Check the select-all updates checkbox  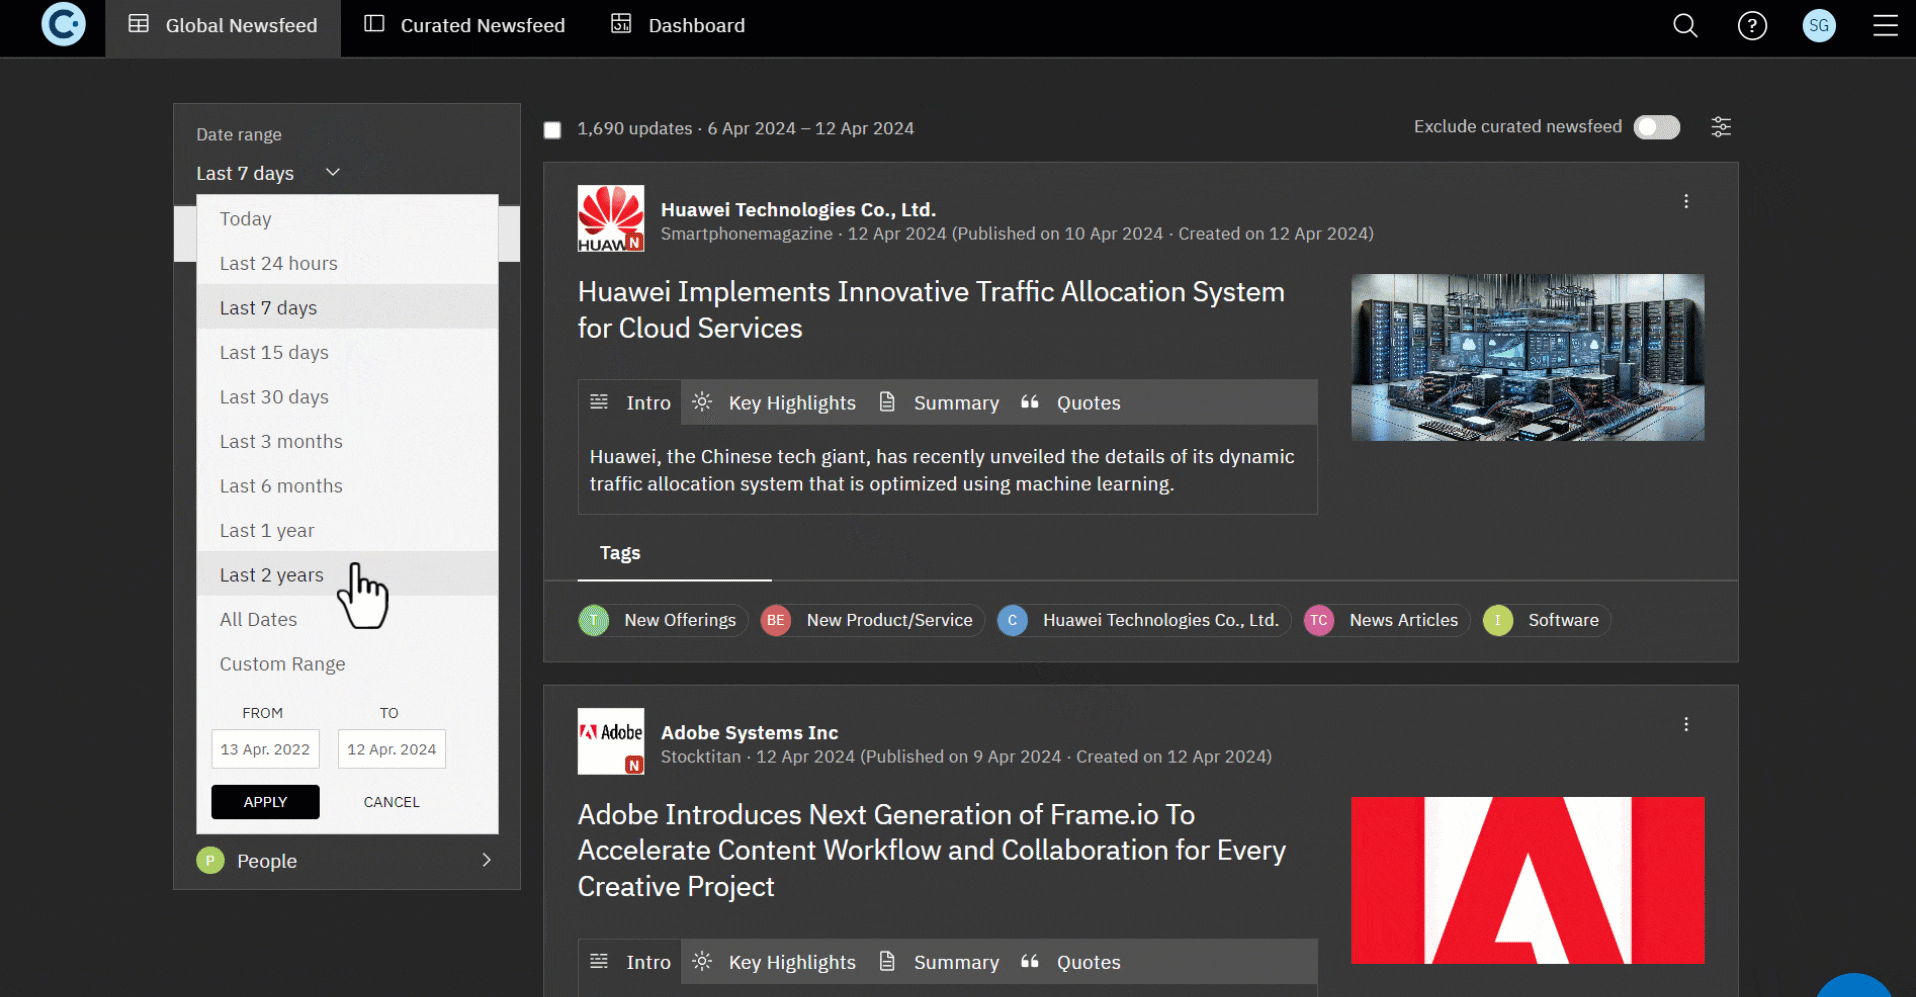[552, 130]
